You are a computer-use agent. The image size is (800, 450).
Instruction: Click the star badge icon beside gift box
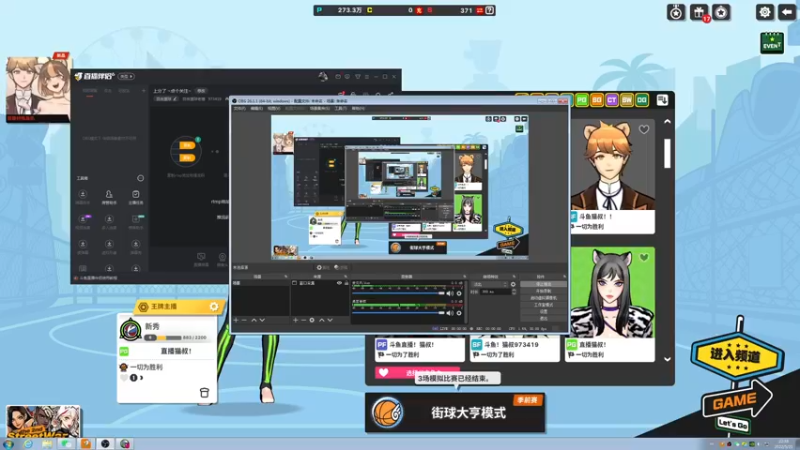tap(721, 12)
